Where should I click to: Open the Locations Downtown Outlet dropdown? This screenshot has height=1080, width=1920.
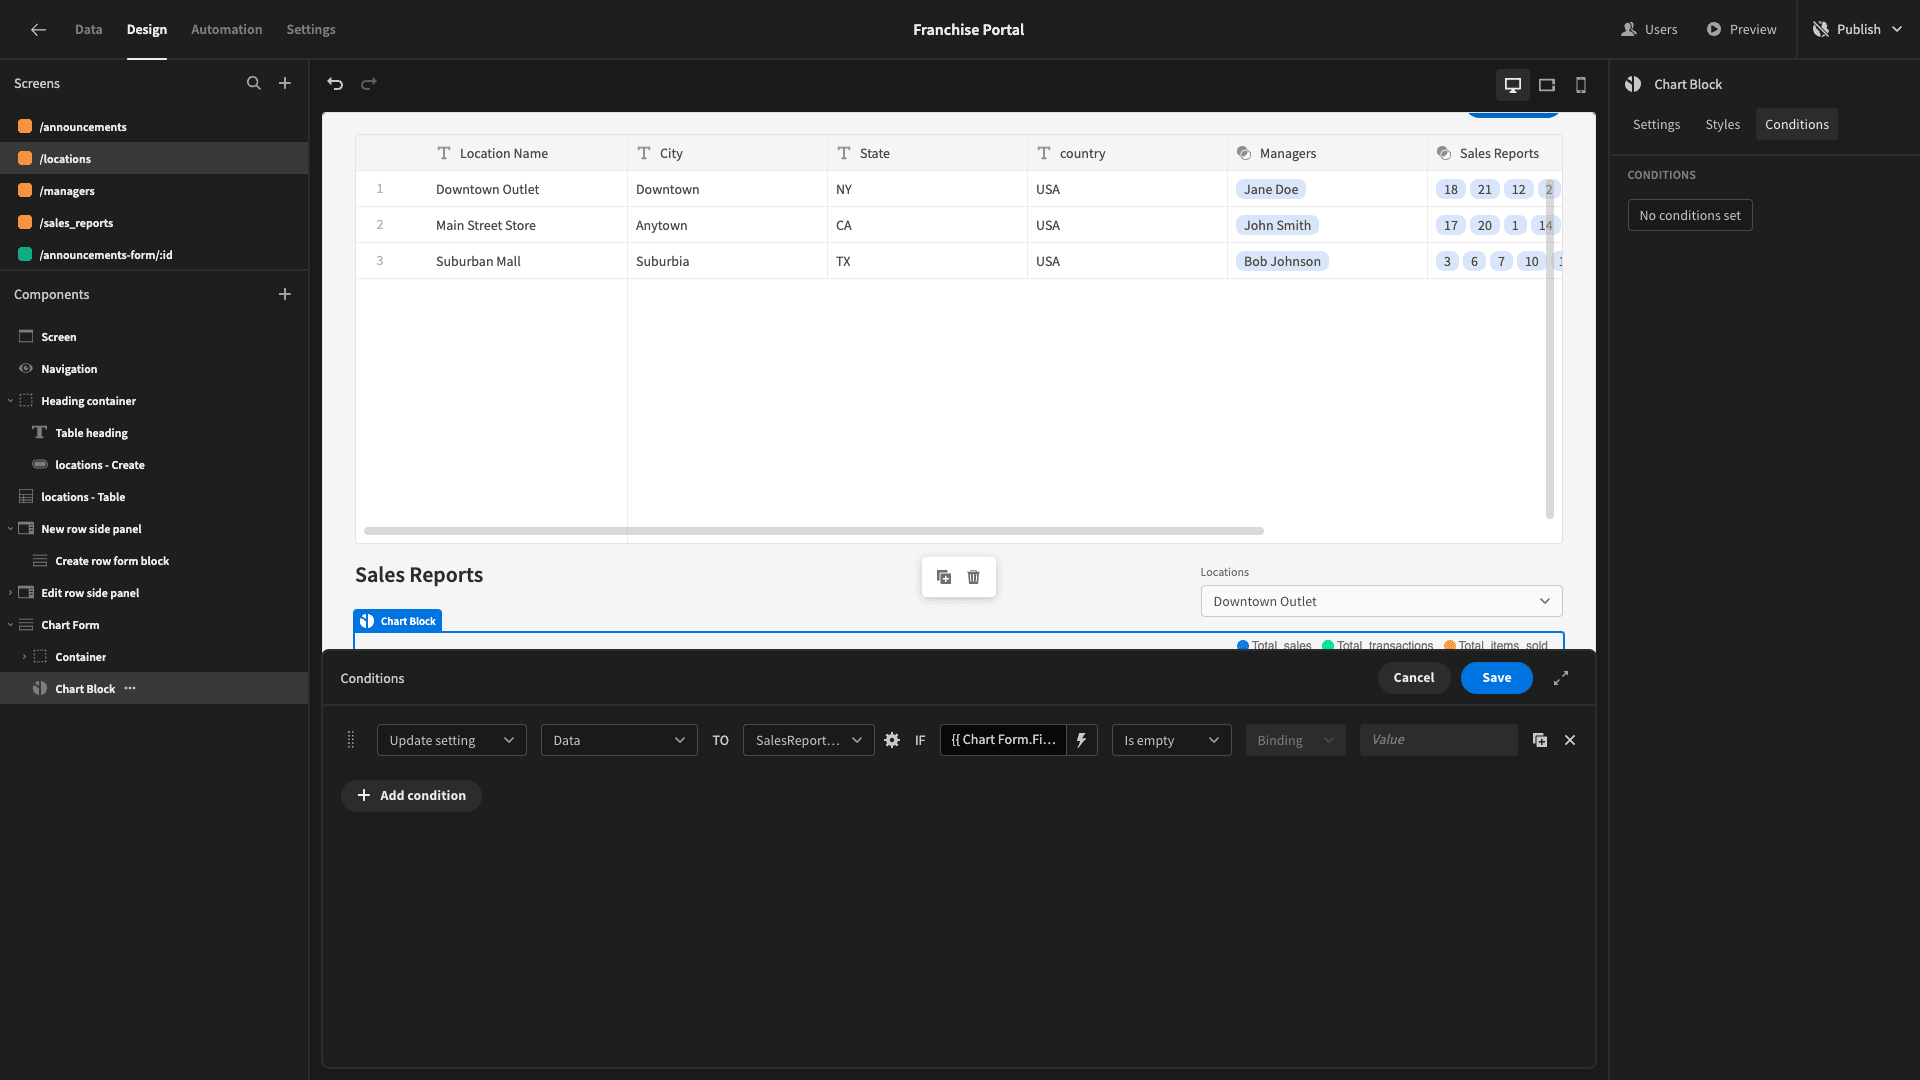pos(1381,602)
